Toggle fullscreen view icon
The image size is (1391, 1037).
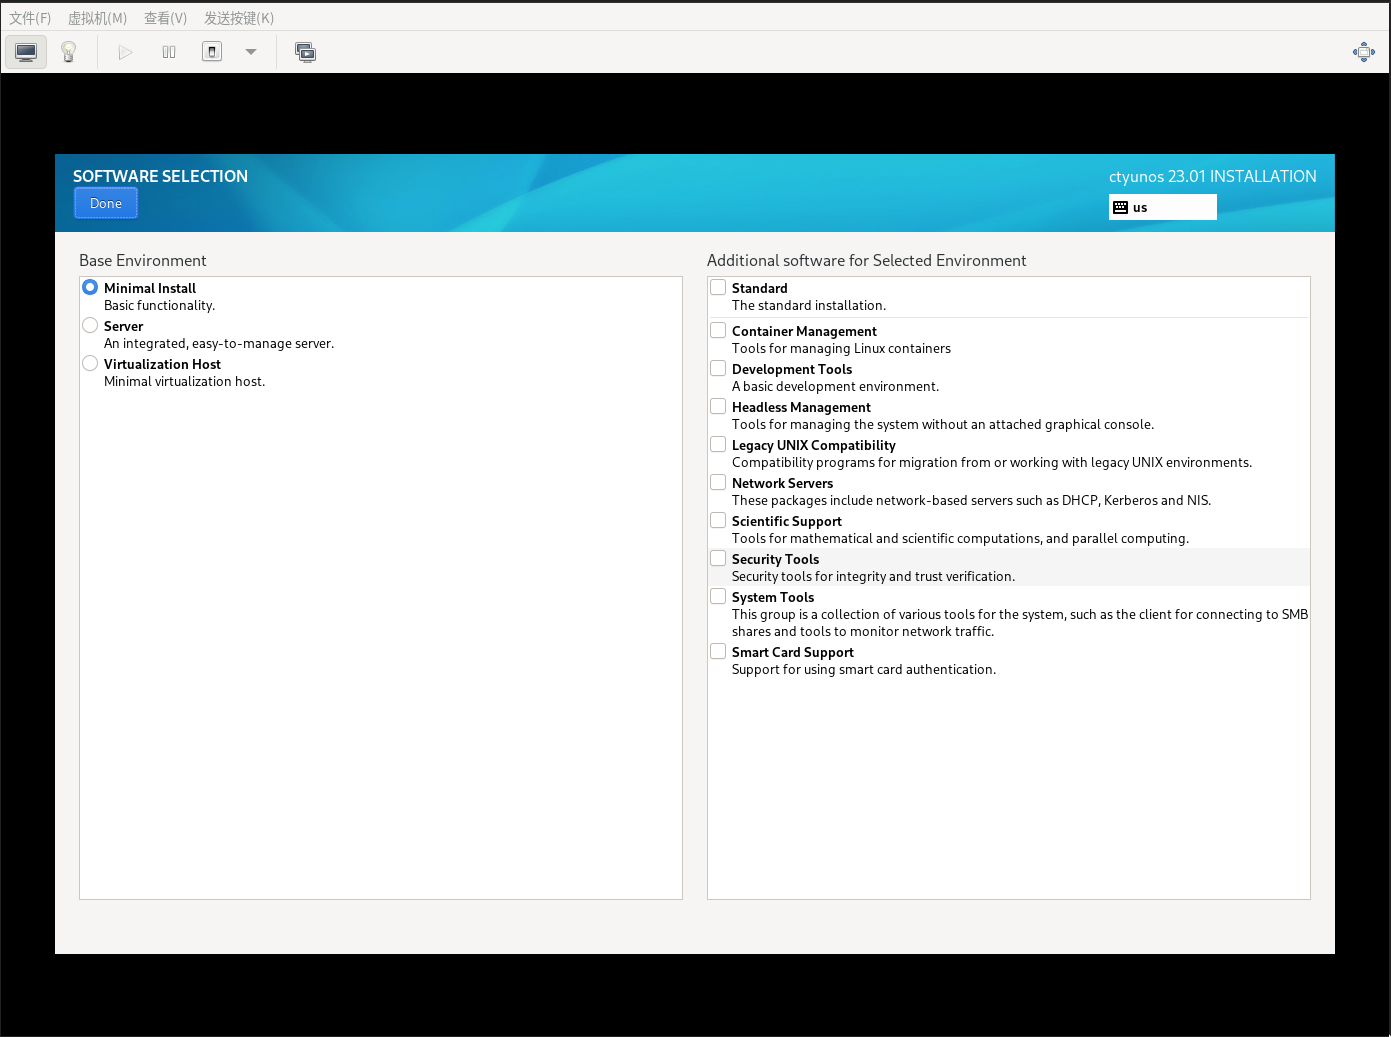point(1364,52)
